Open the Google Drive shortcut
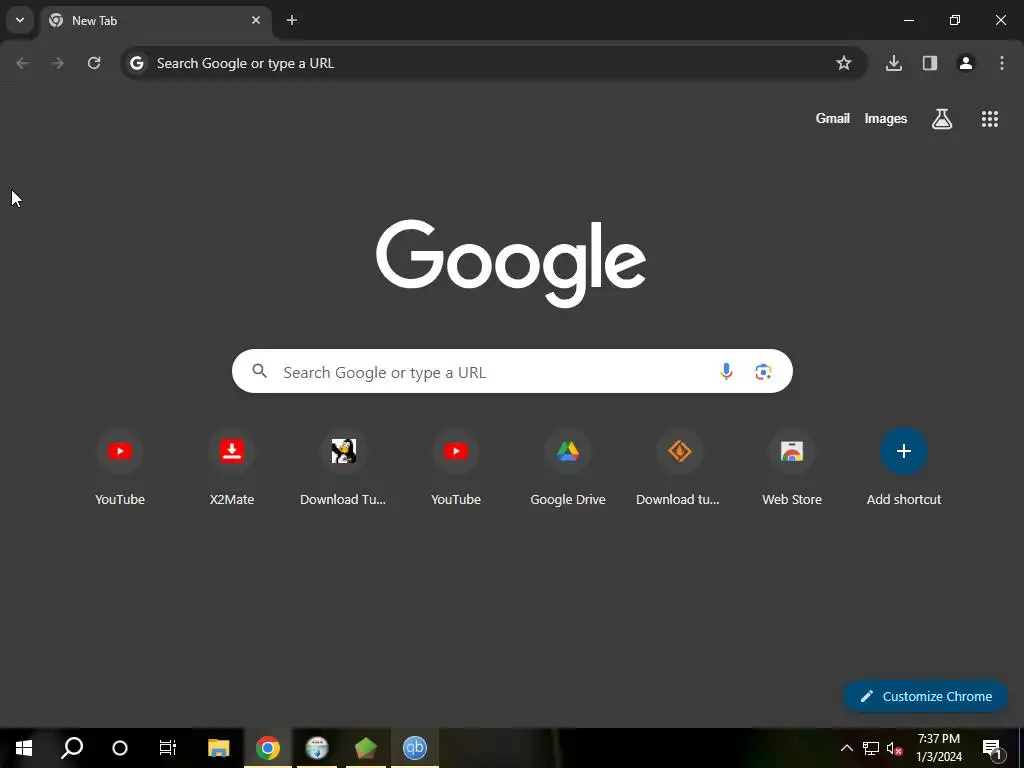 [x=568, y=468]
